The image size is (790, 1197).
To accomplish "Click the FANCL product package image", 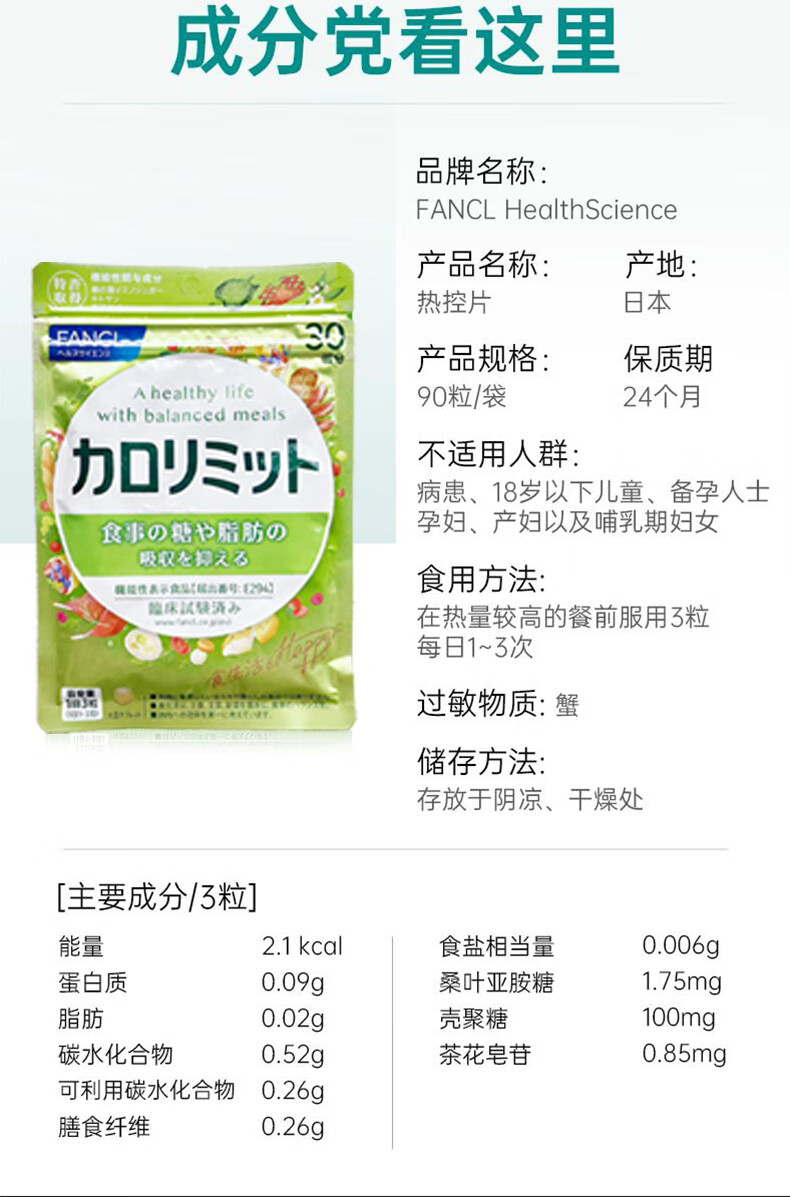I will (x=194, y=498).
